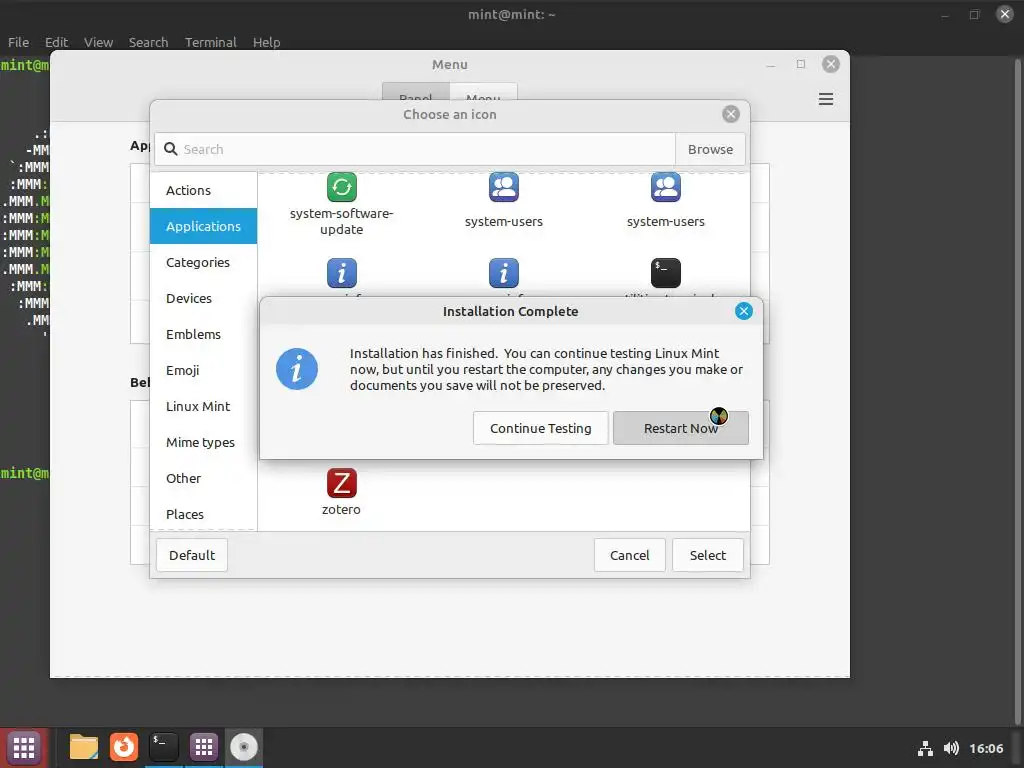Open the hamburger menu in the Menu window
This screenshot has width=1024, height=768.
point(825,99)
